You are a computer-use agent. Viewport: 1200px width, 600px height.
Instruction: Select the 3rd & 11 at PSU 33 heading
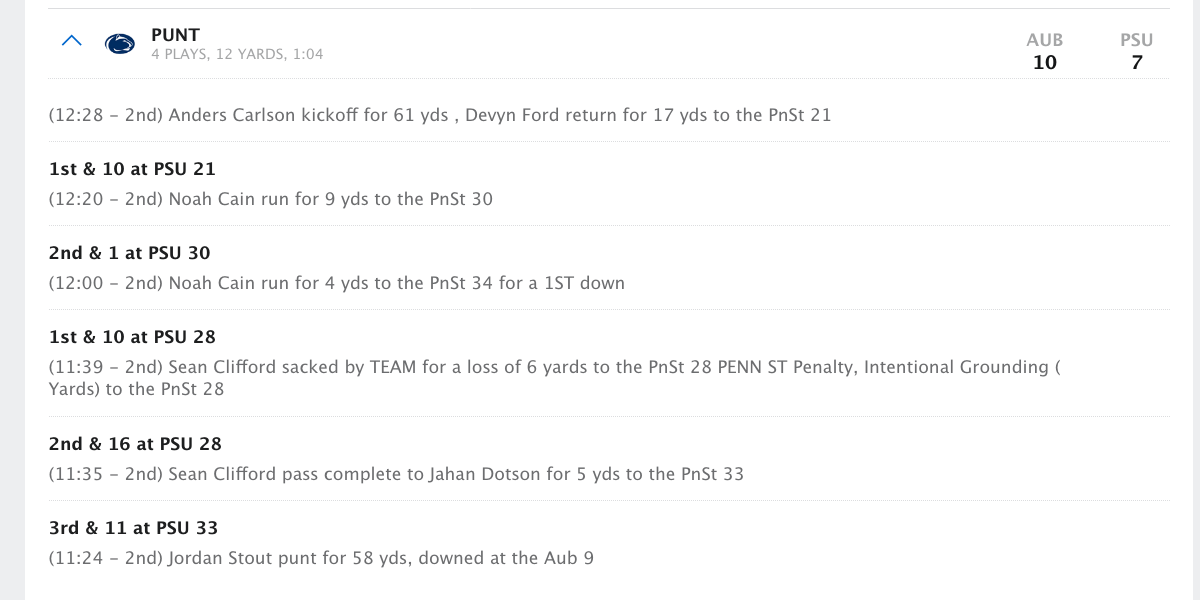click(133, 528)
